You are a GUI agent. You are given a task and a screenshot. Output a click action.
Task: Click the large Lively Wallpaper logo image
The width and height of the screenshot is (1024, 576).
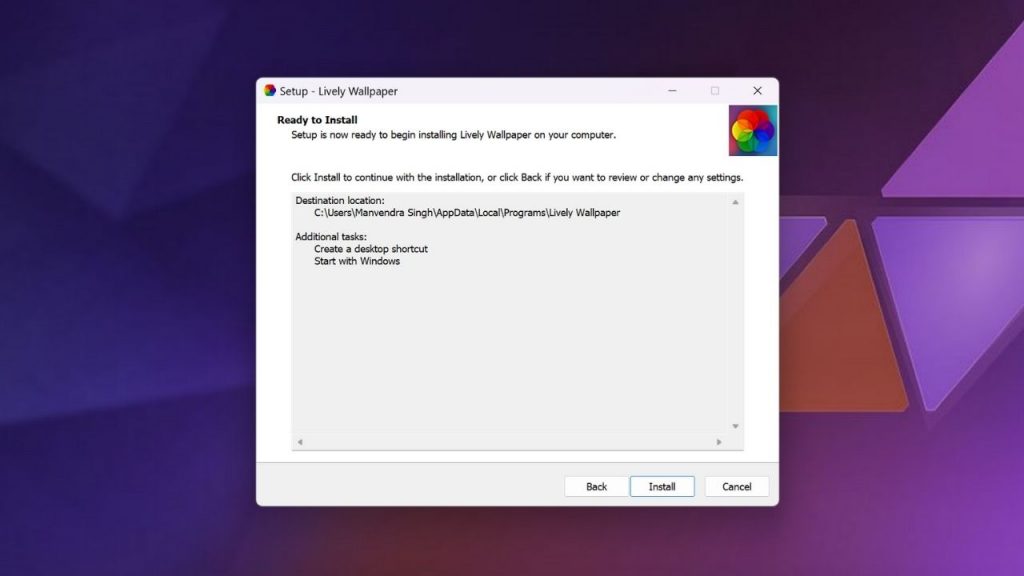pos(753,131)
